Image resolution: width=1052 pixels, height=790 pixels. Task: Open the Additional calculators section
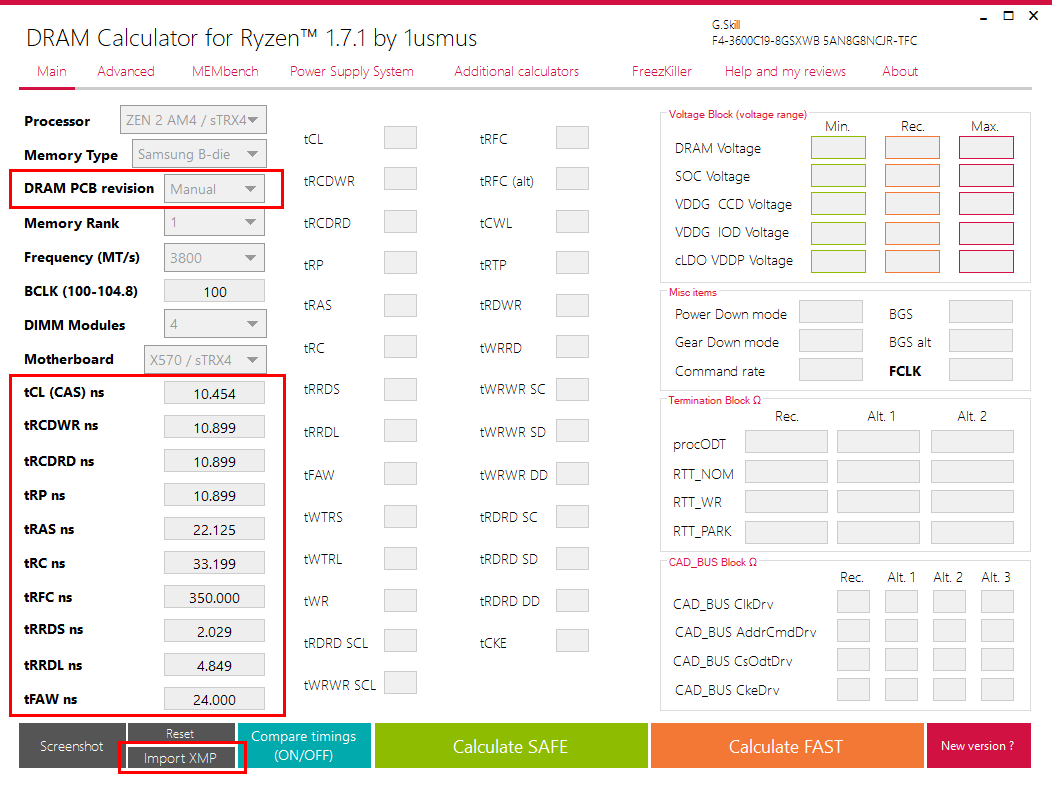click(516, 71)
